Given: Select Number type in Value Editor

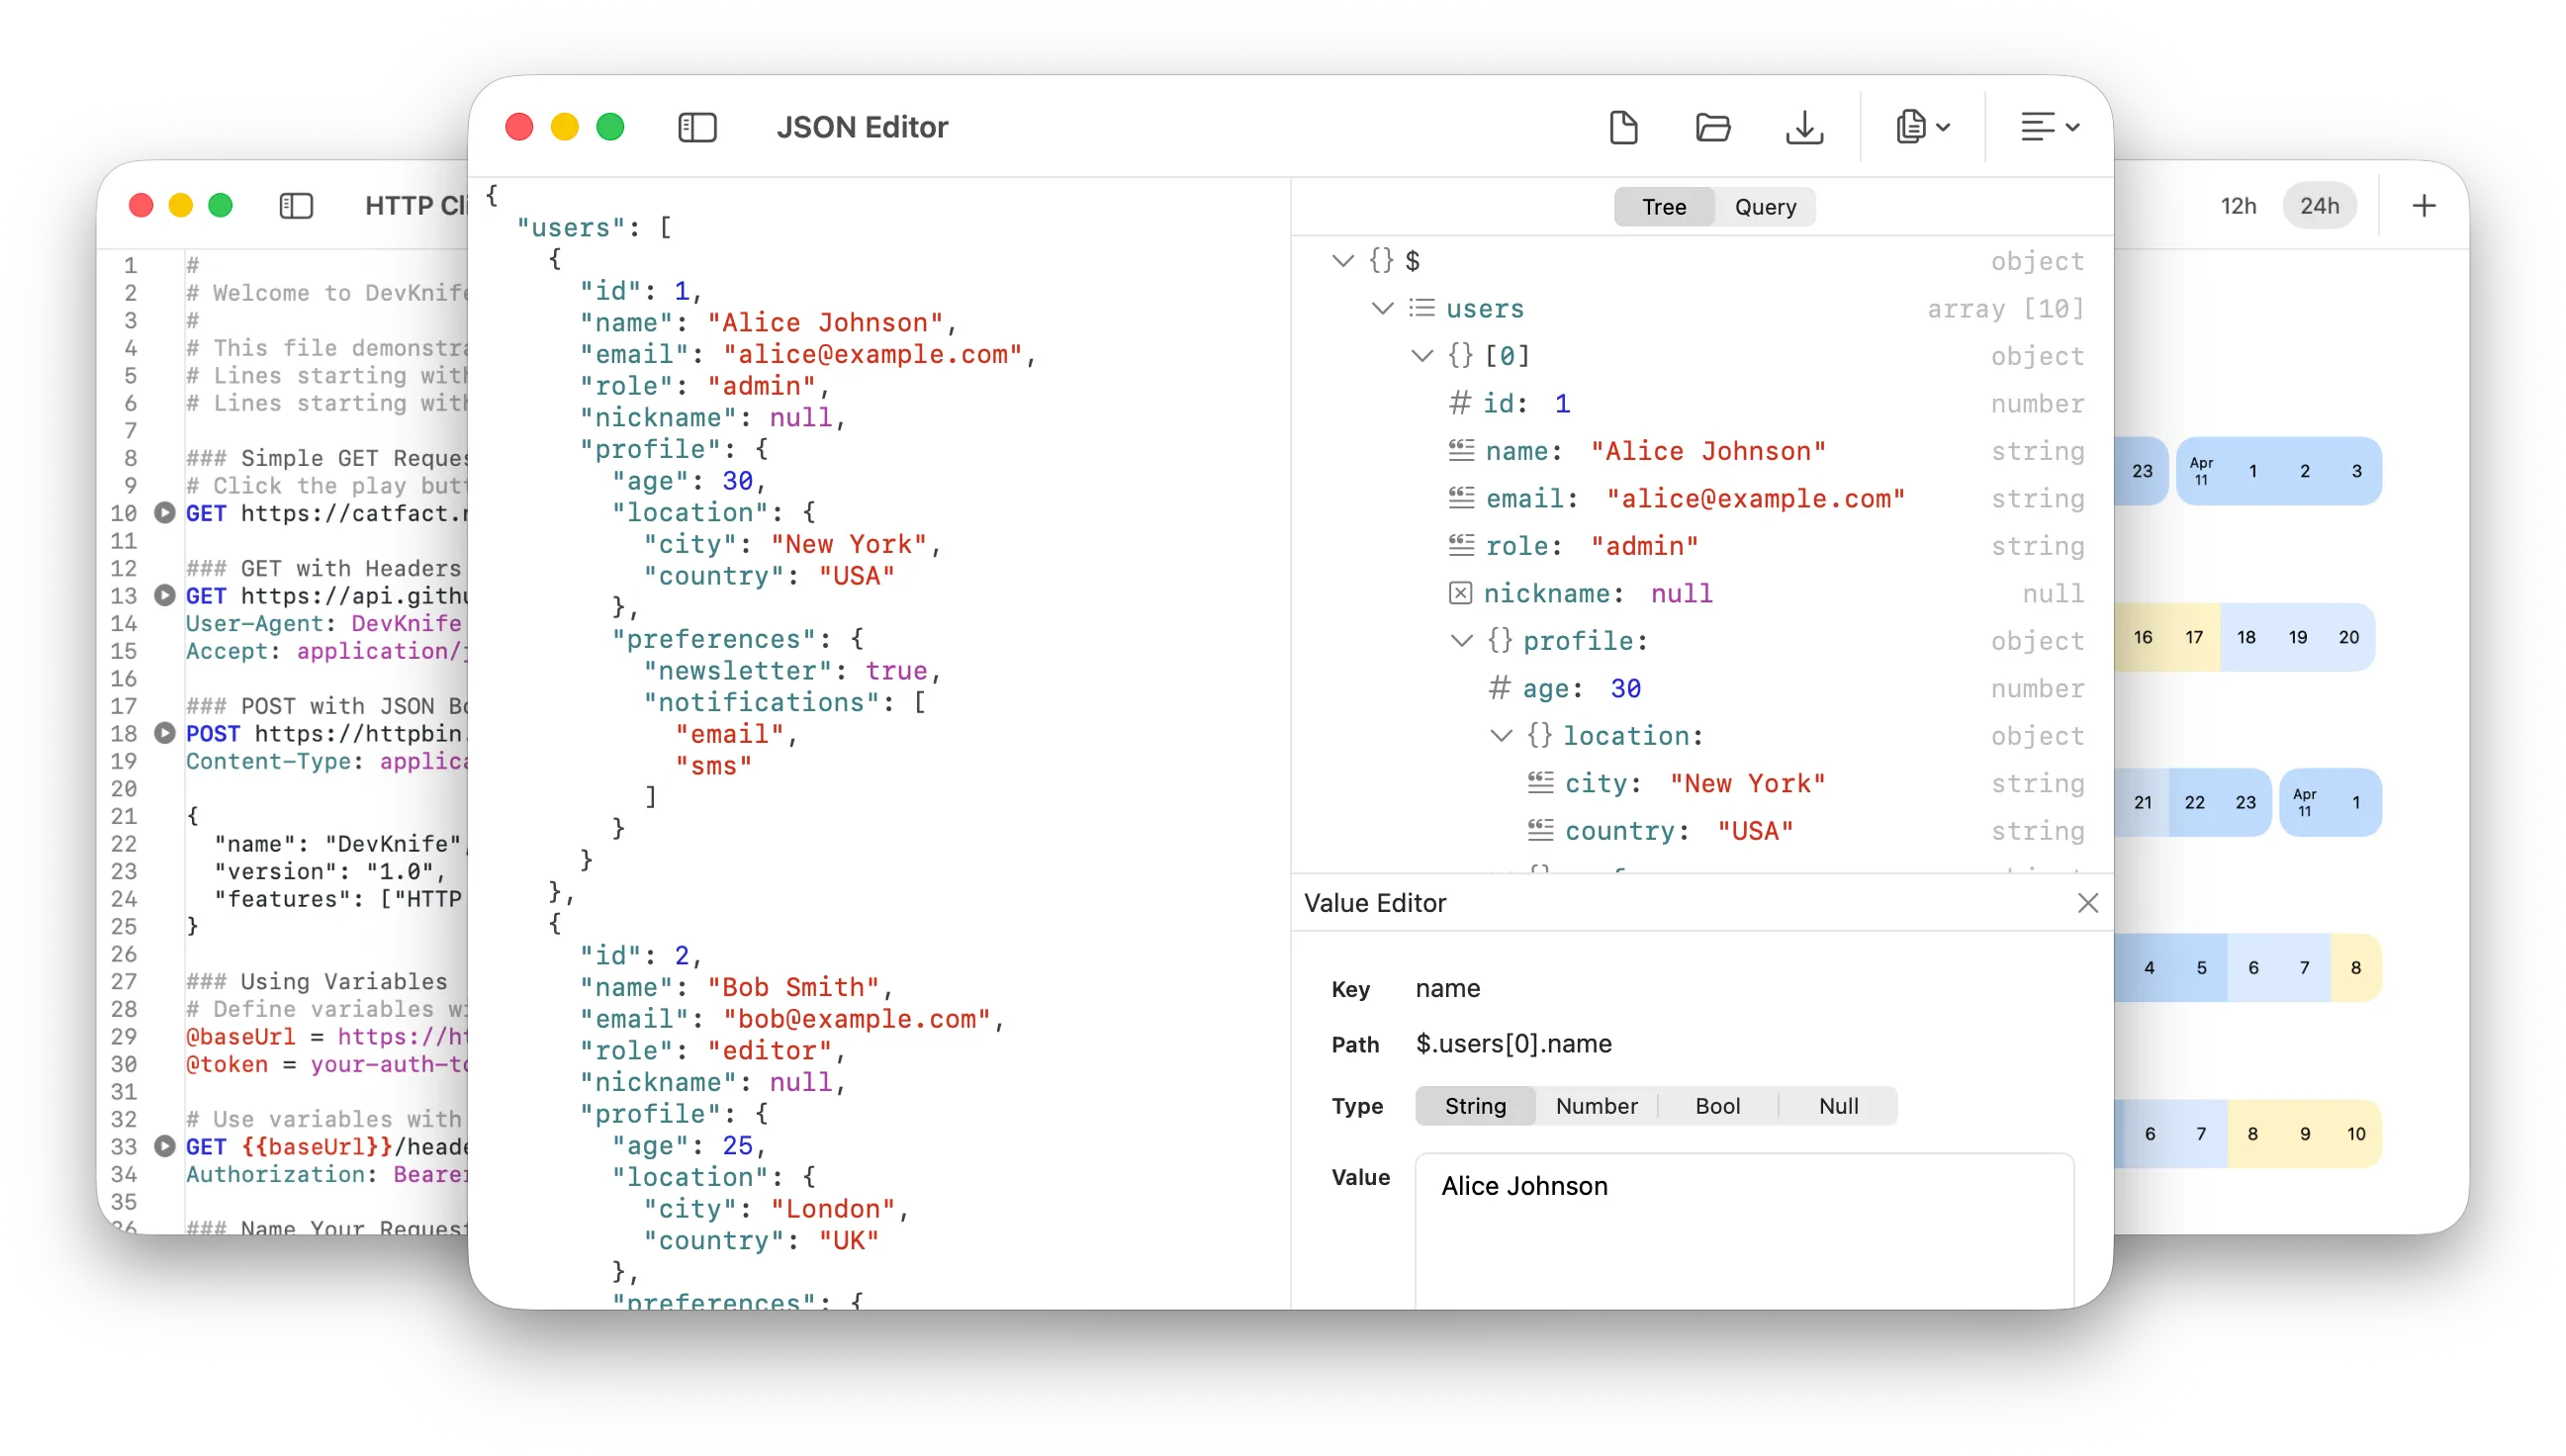Looking at the screenshot, I should point(1596,1106).
